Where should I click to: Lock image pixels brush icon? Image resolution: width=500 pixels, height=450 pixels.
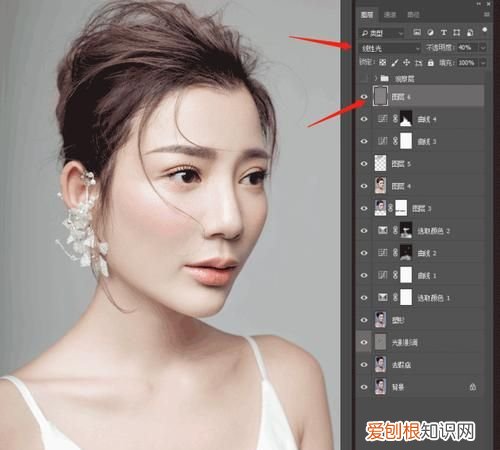pyautogui.click(x=395, y=62)
